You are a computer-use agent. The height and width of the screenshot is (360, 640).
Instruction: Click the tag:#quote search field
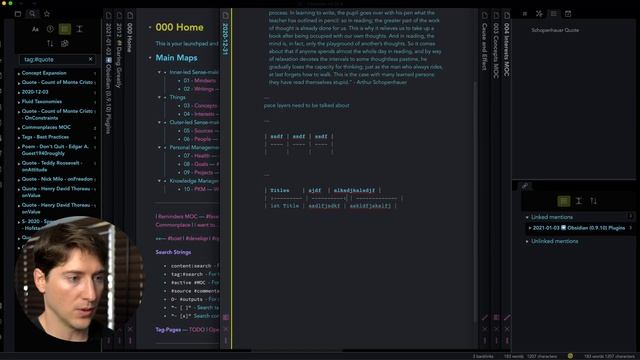point(57,59)
